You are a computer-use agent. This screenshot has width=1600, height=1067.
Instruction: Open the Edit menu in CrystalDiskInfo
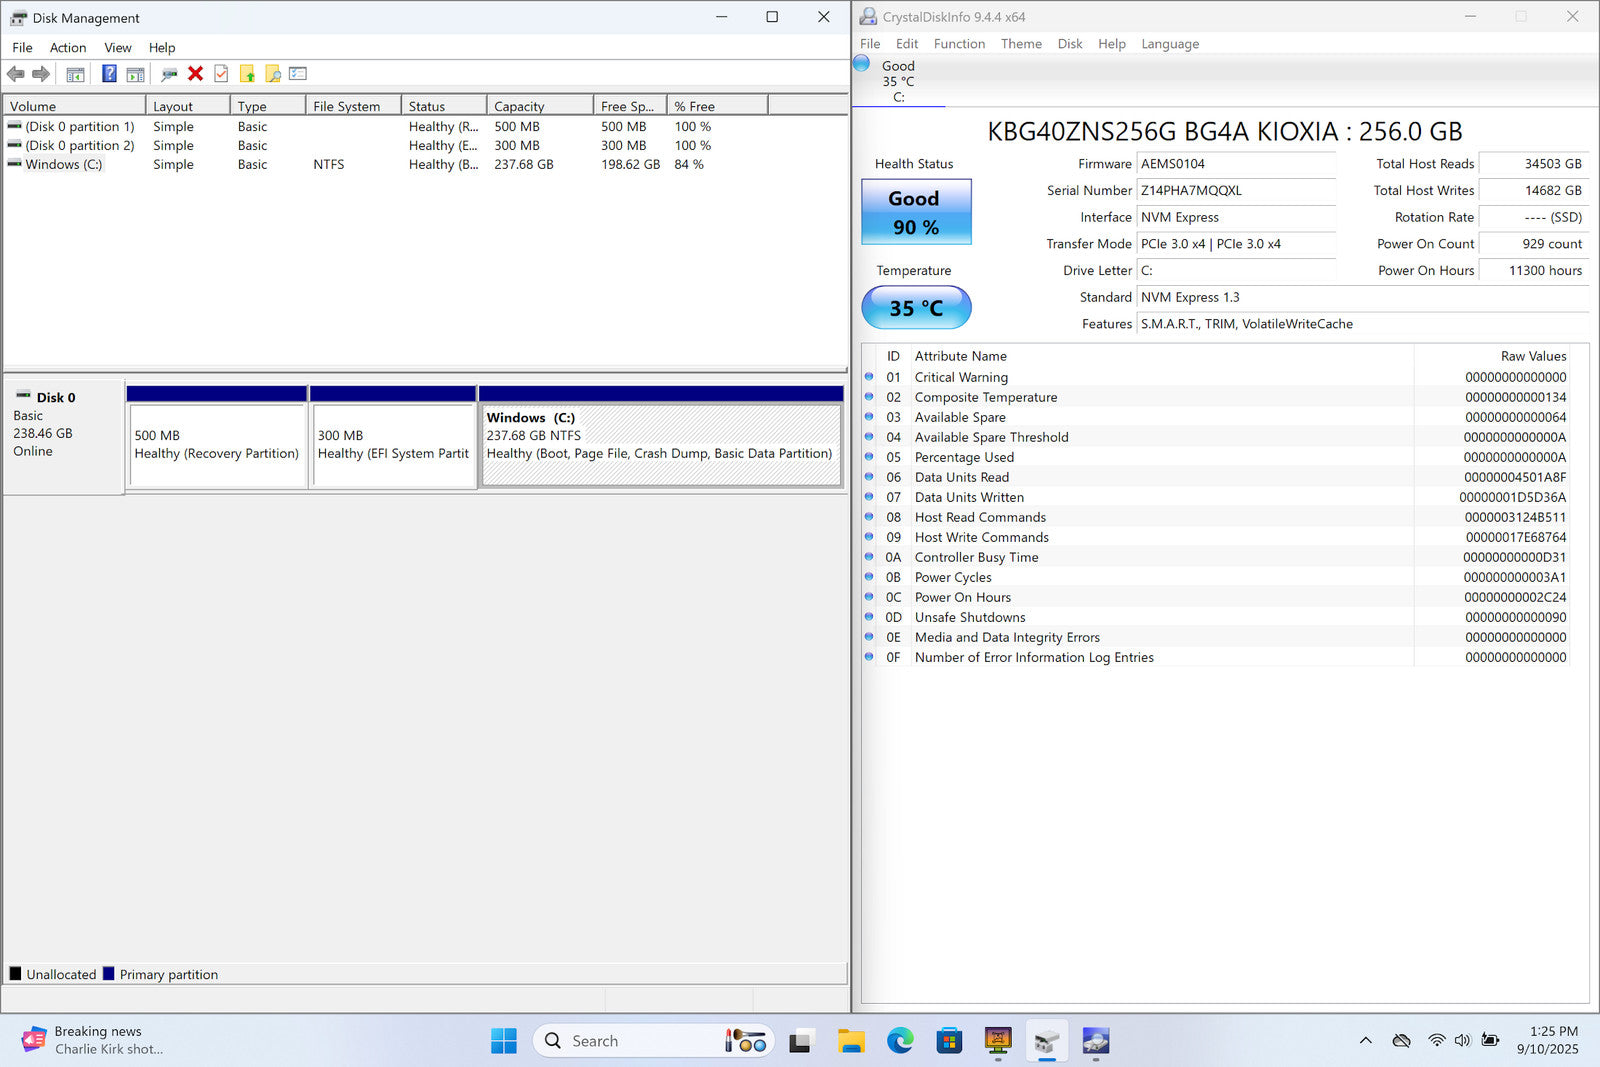click(907, 44)
